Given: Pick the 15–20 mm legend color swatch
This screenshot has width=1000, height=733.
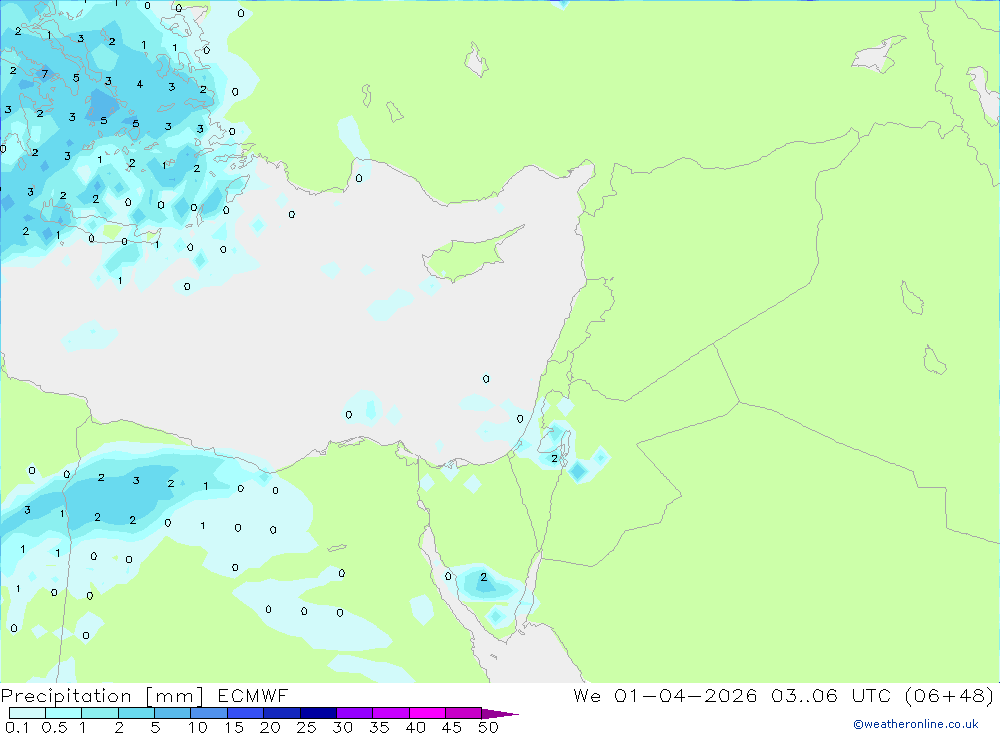Looking at the screenshot, I should point(246,713).
